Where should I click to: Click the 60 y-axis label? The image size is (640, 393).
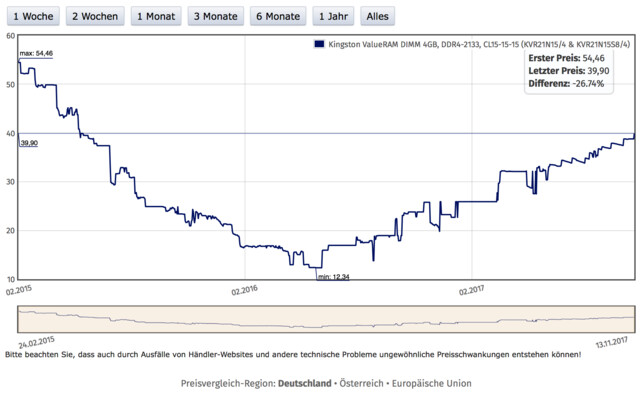click(x=10, y=36)
